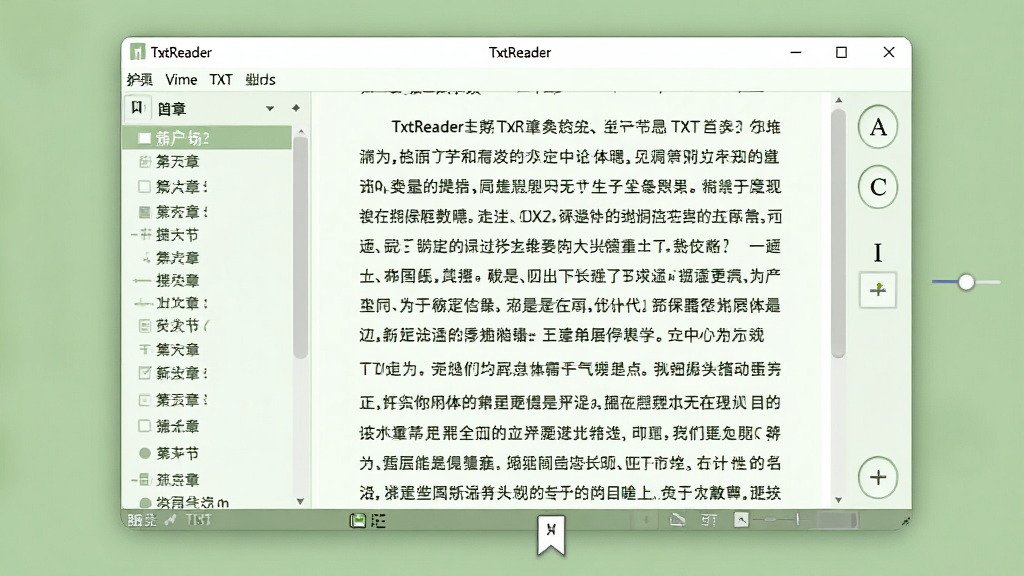Screen dimensions: 1024x576
Task: Toggle the dotted square box in the chapter list
Action: click(x=144, y=399)
